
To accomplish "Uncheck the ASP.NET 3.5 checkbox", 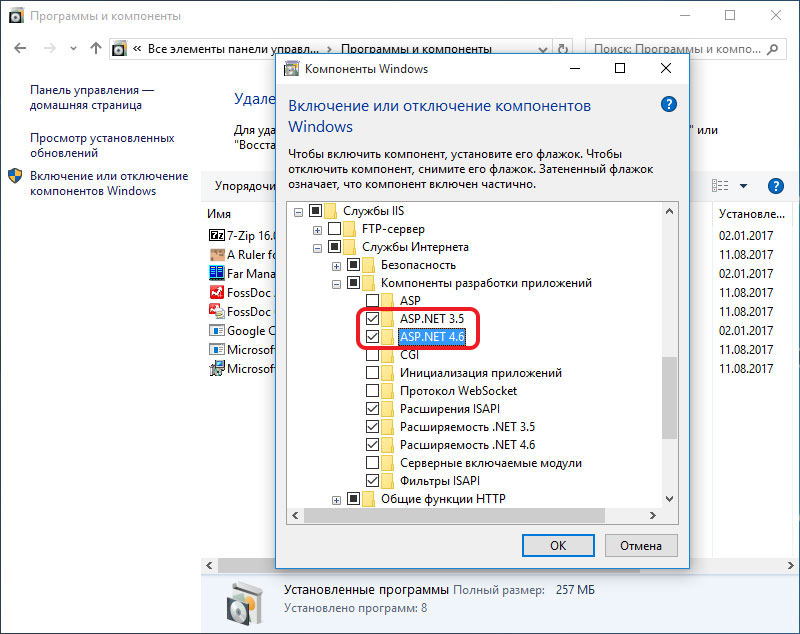I will click(372, 319).
